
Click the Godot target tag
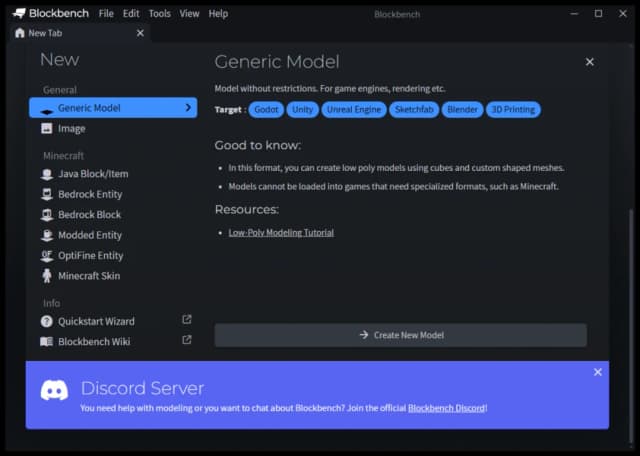(x=266, y=109)
